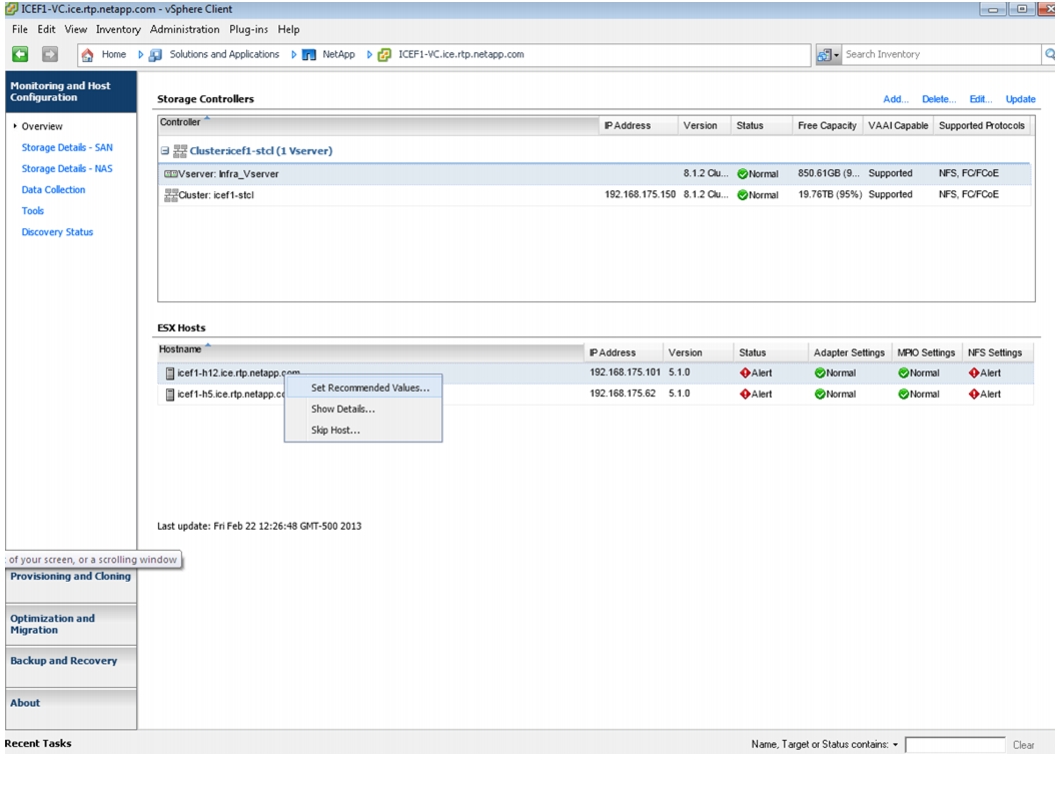Click the gray Forward navigation arrow
The image size is (1057, 796).
(x=50, y=54)
